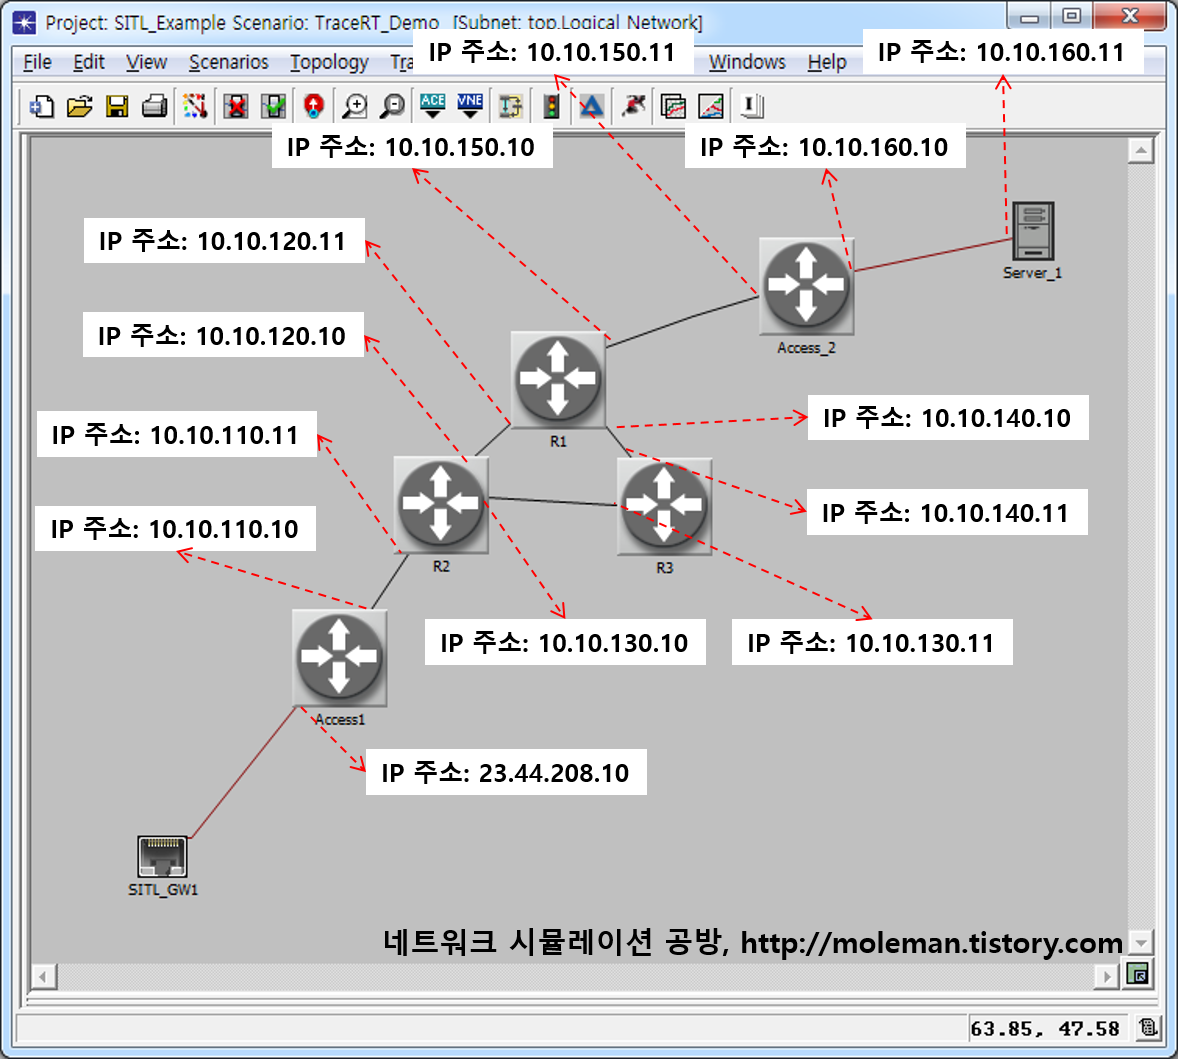Image resolution: width=1178 pixels, height=1059 pixels.
Task: Open the Topology menu
Action: (x=329, y=62)
